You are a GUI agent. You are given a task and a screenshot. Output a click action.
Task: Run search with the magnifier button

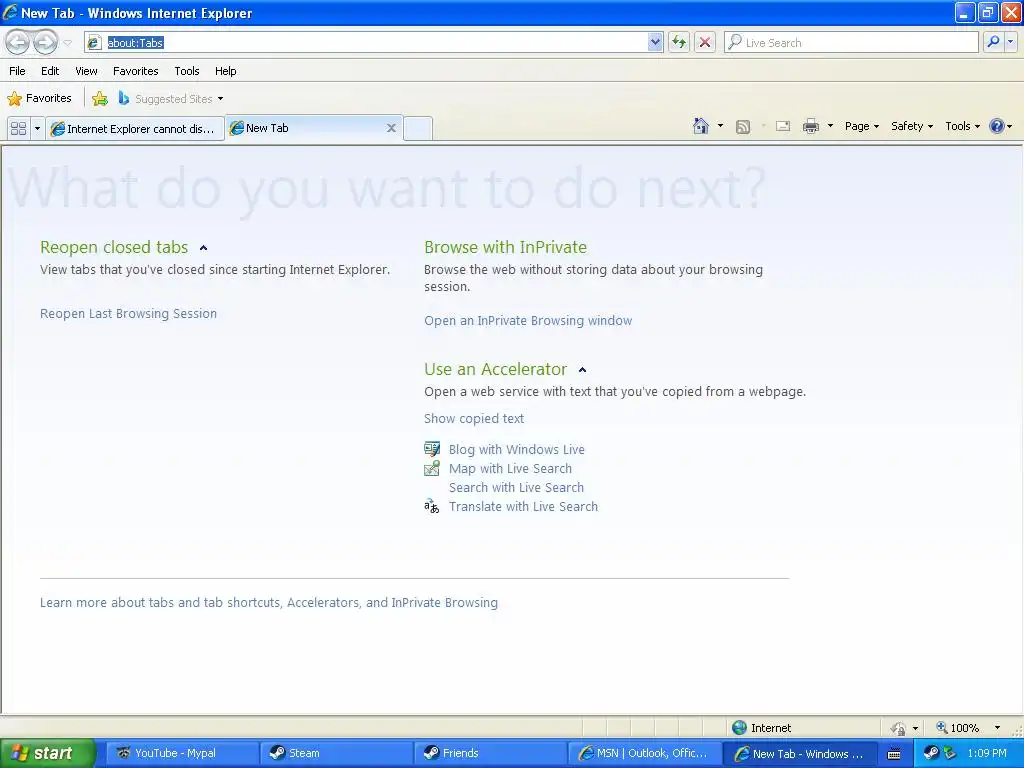coord(993,42)
